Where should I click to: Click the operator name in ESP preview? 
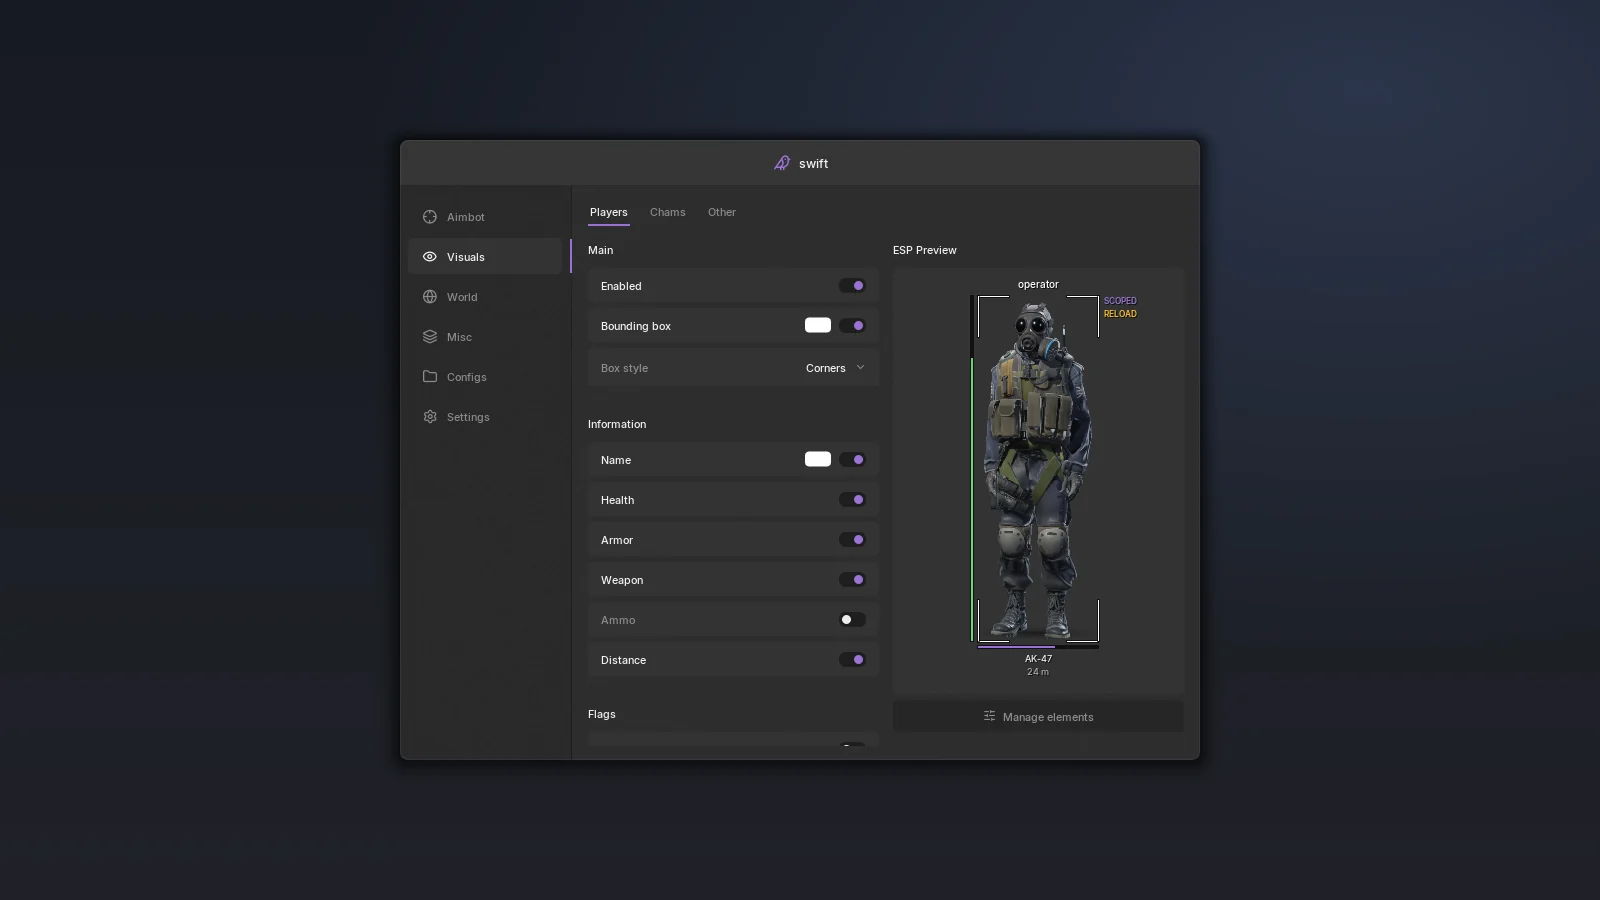coord(1038,284)
